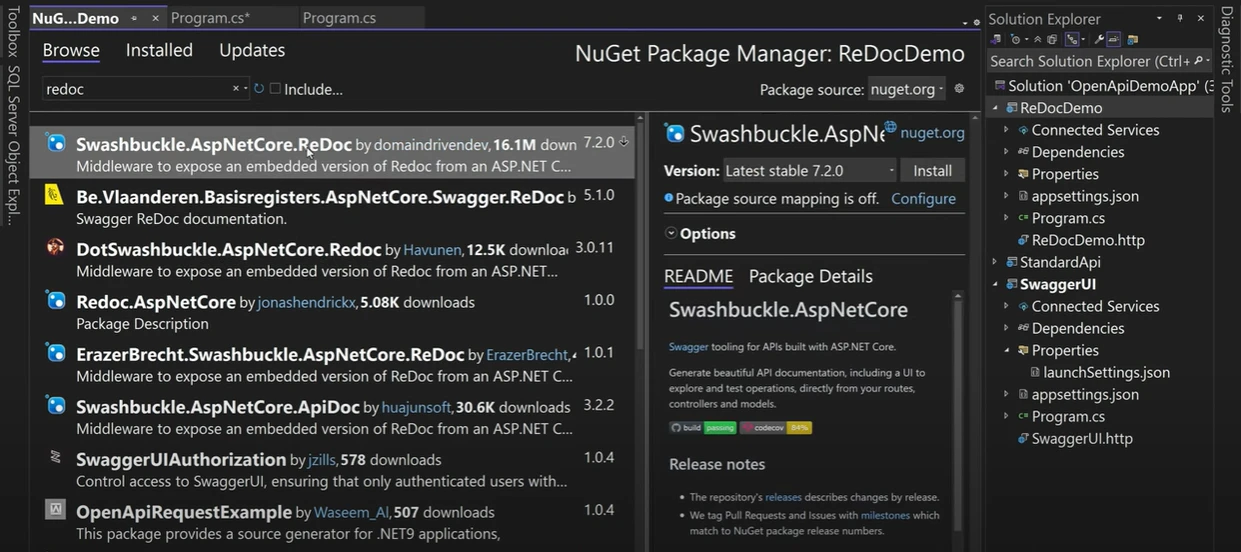Image resolution: width=1241 pixels, height=552 pixels.
Task: Expand ReDocDemo appsettings.json node
Action: coord(1007,196)
